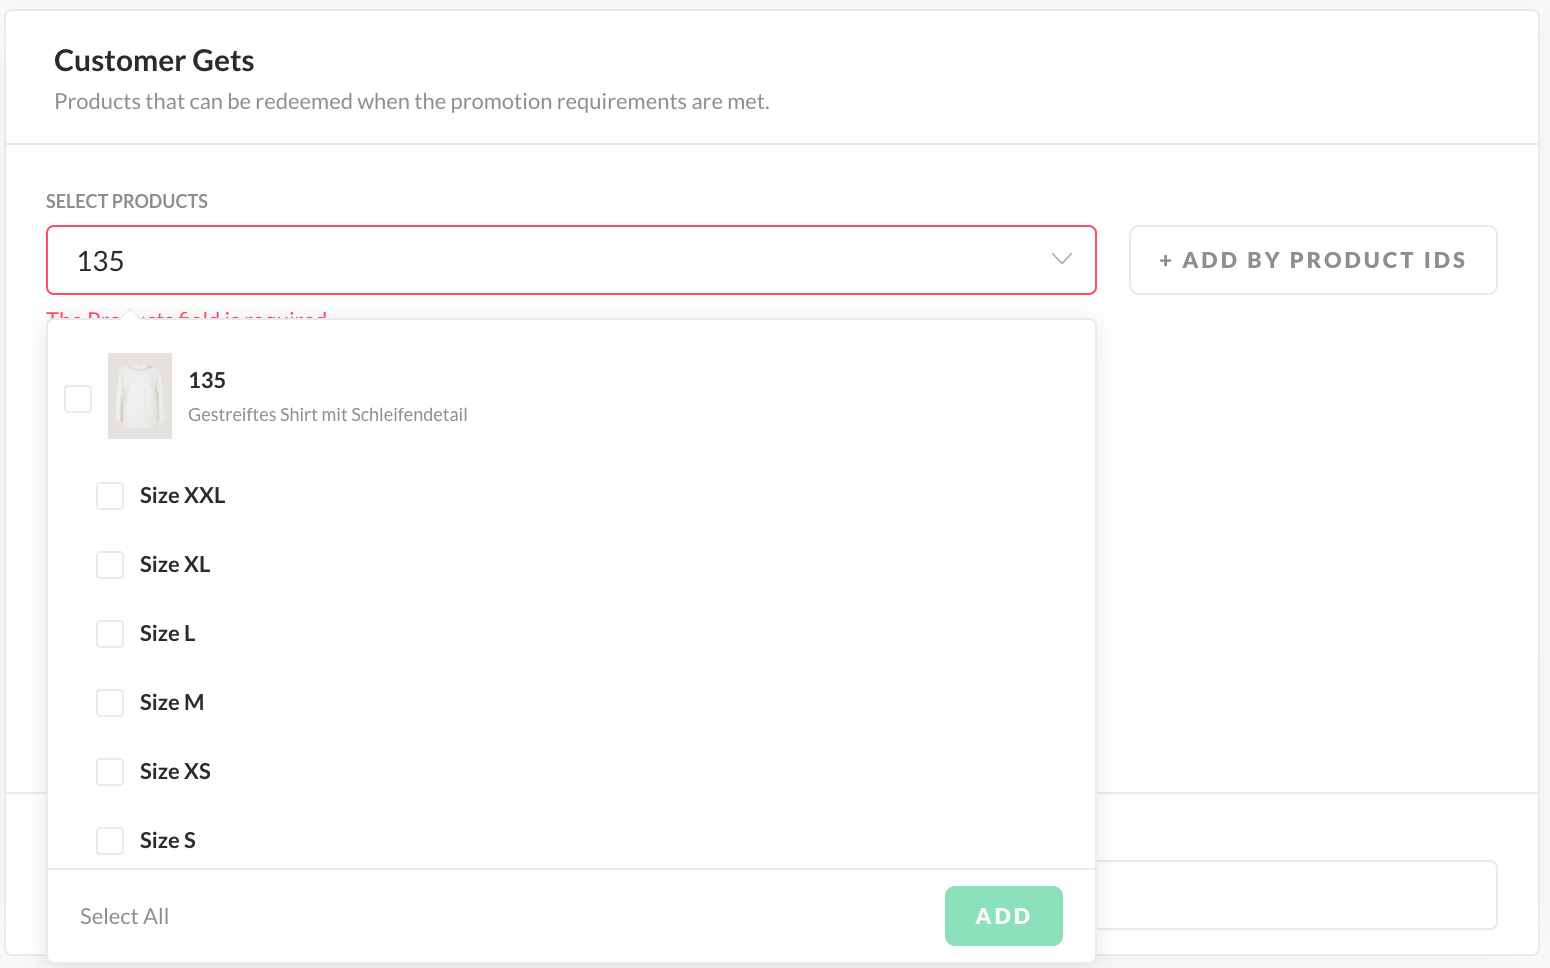Image resolution: width=1550 pixels, height=968 pixels.
Task: Click the Size M label text
Action: [172, 703]
